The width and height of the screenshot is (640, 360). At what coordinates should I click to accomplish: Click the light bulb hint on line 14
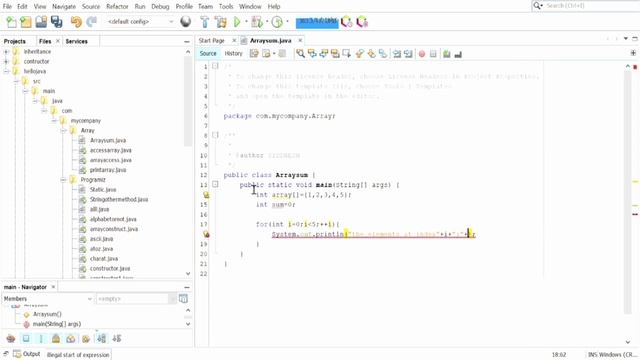pos(206,195)
